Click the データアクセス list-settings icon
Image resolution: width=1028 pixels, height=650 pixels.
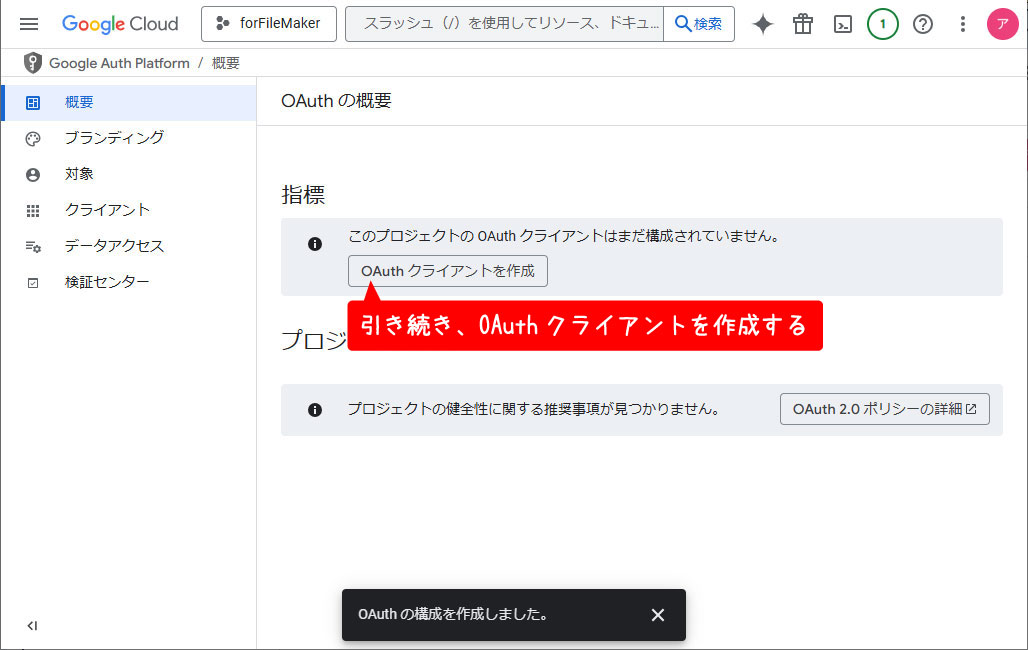tap(33, 247)
